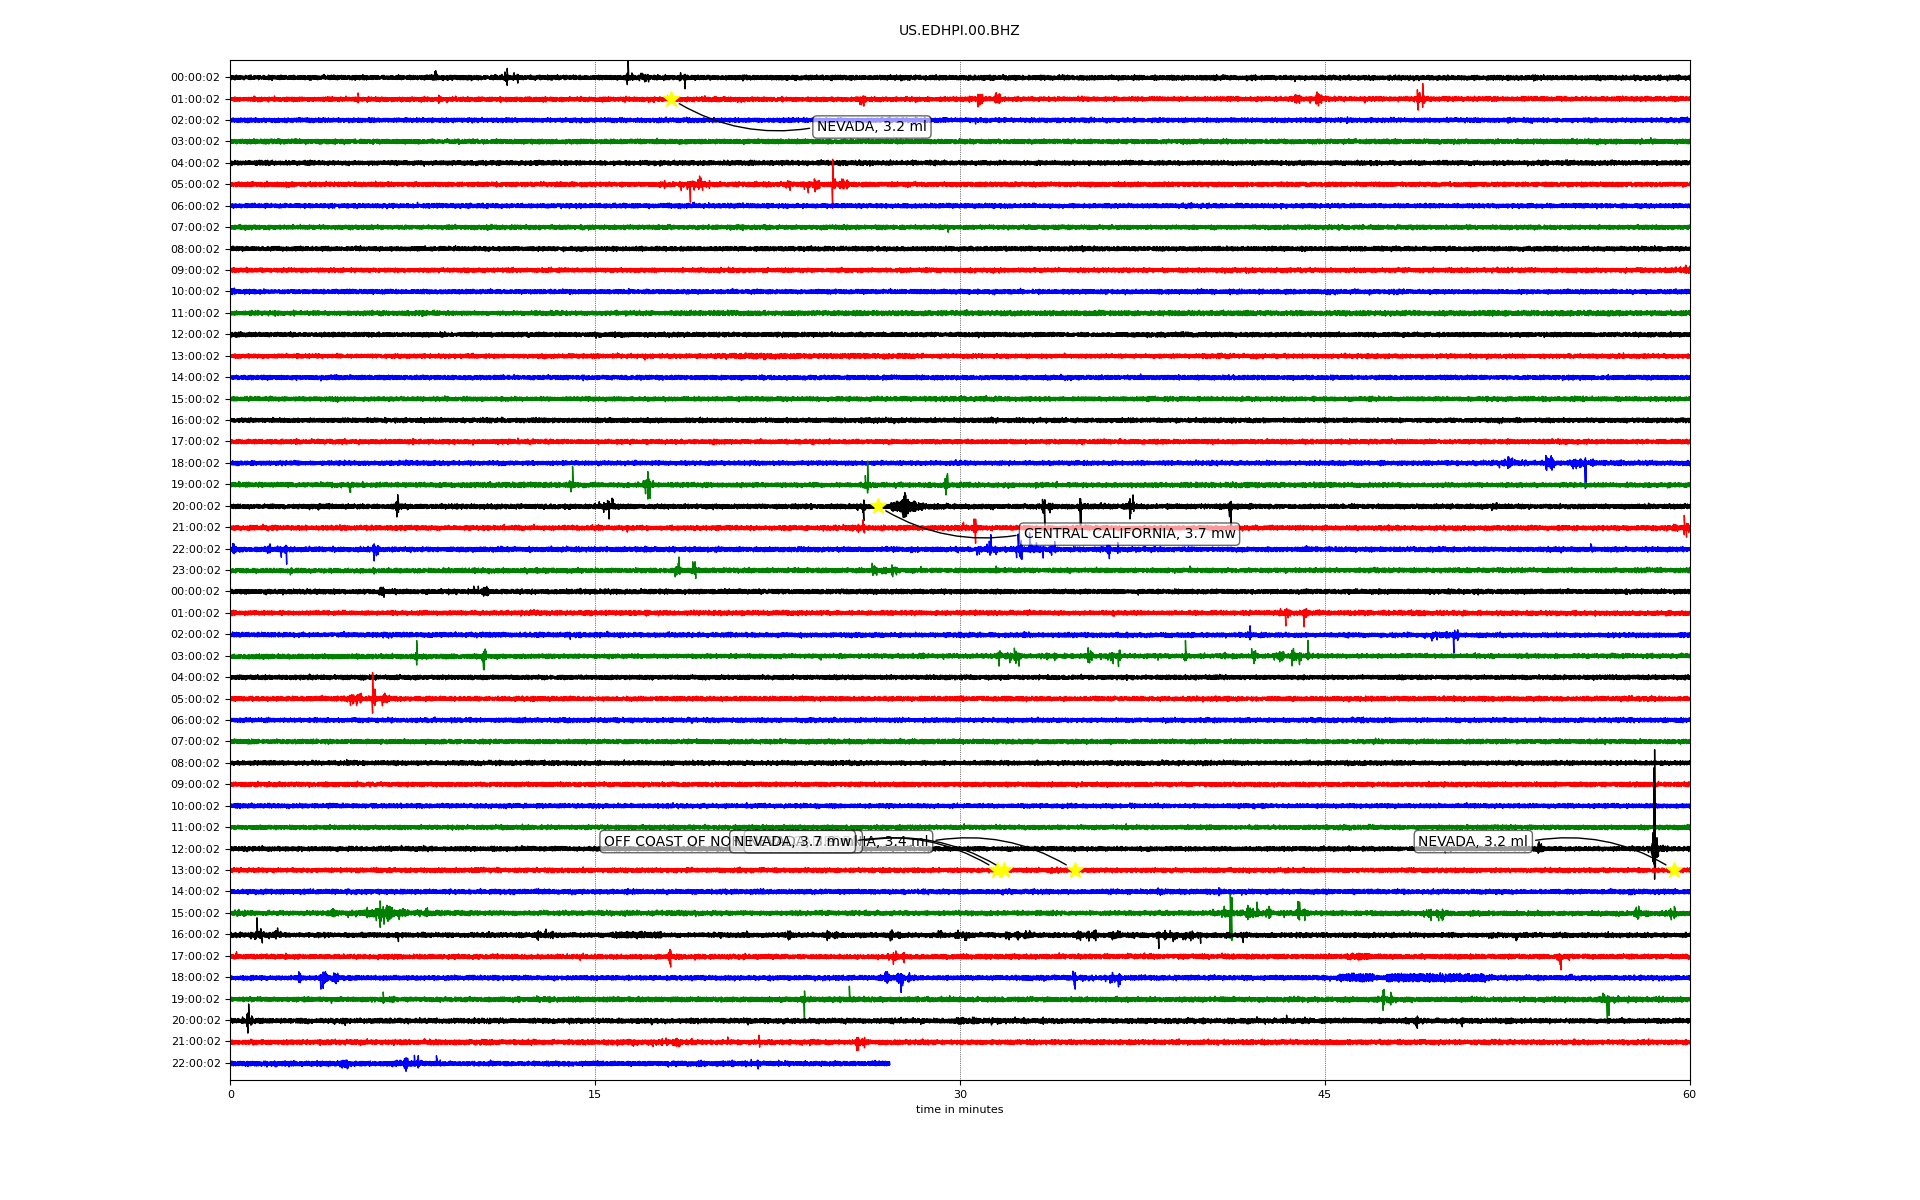Select the x-axis tick label 60
Image resolution: width=1920 pixels, height=1200 pixels.
[1689, 1094]
